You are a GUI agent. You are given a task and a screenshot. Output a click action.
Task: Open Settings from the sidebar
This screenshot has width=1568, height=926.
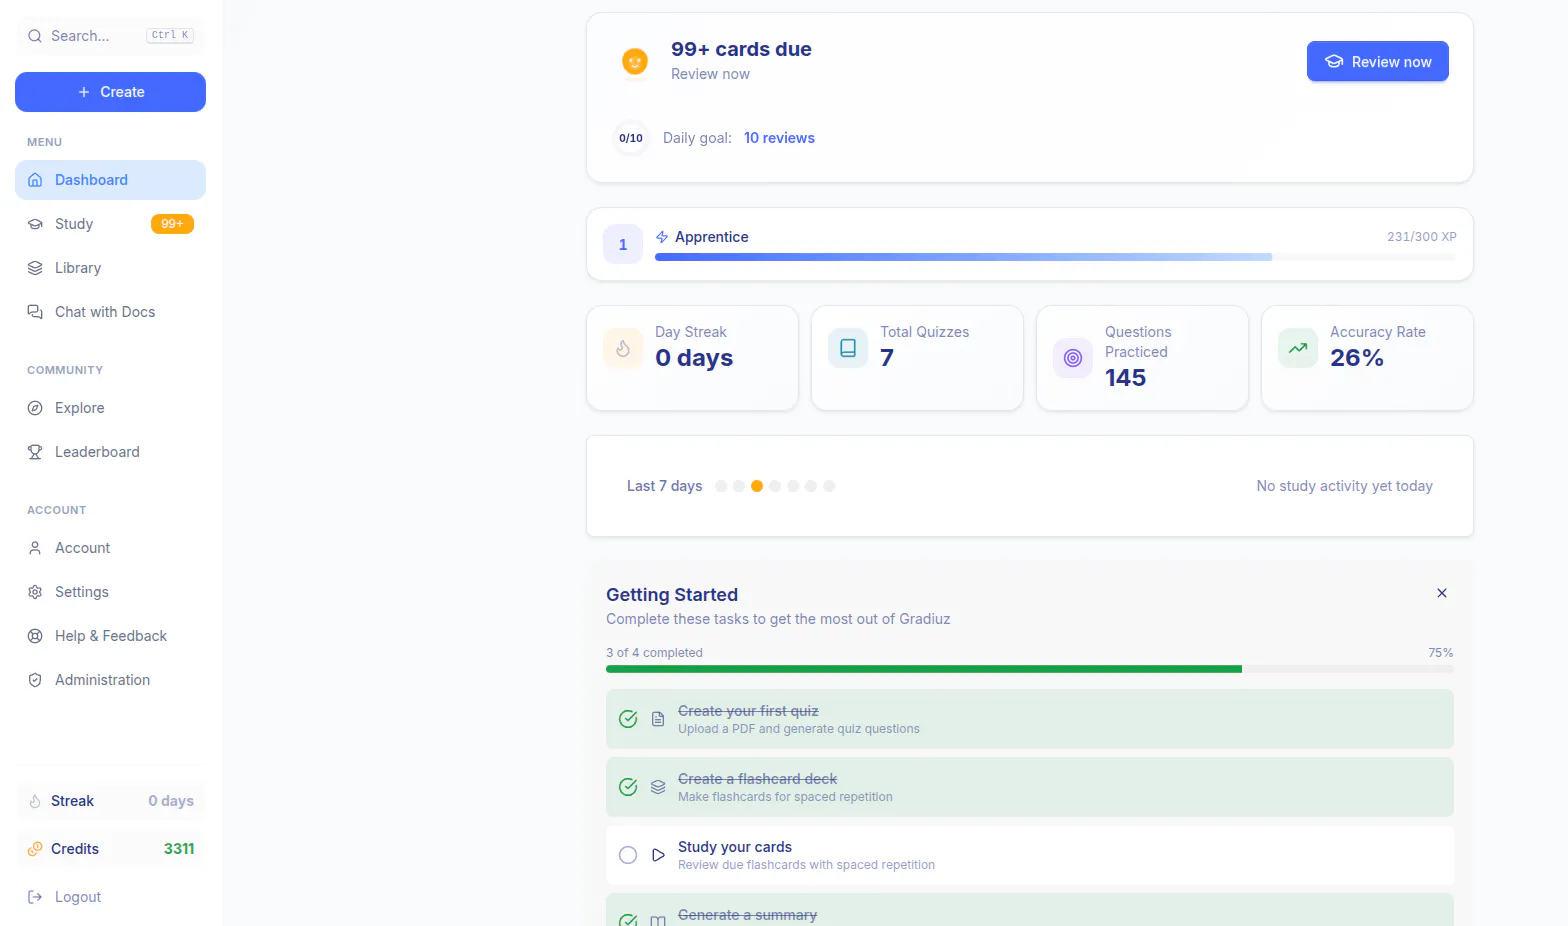[110, 592]
